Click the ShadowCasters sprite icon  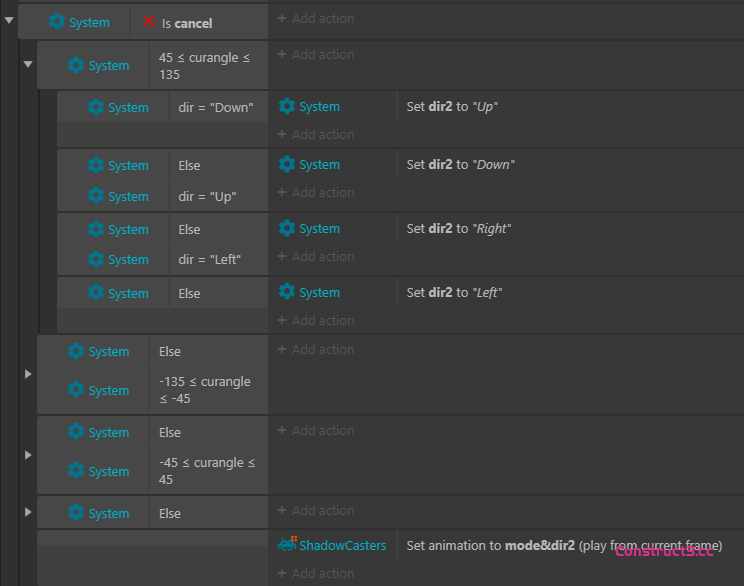[x=287, y=545]
